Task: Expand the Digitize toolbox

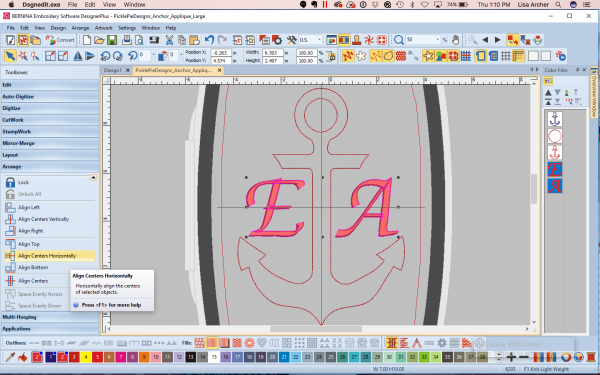Action: [50, 108]
